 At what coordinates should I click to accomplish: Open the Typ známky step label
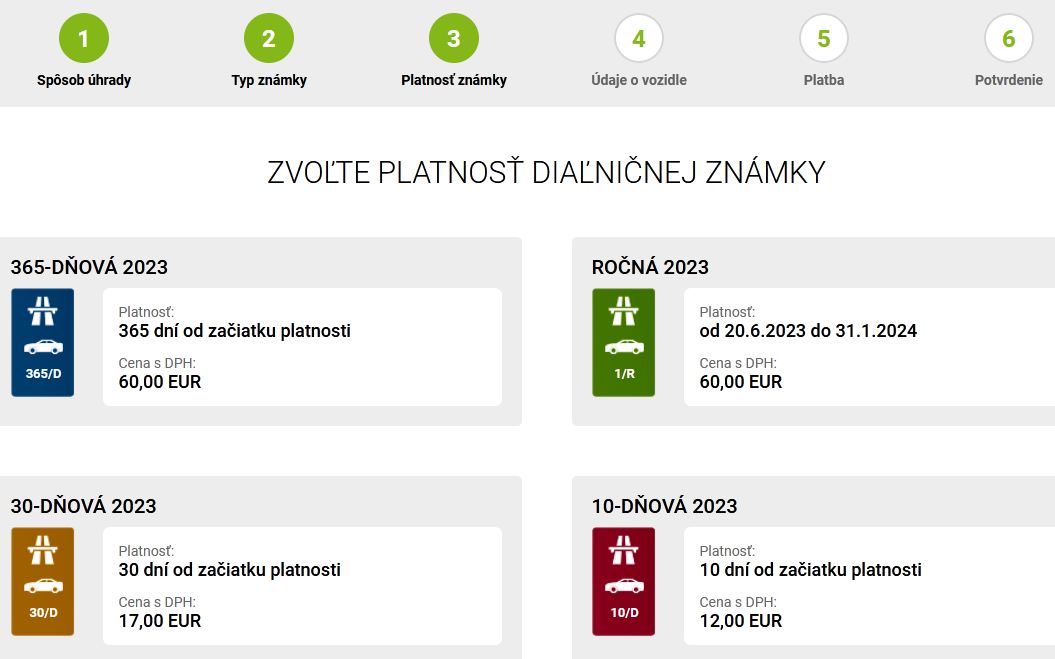click(x=269, y=80)
